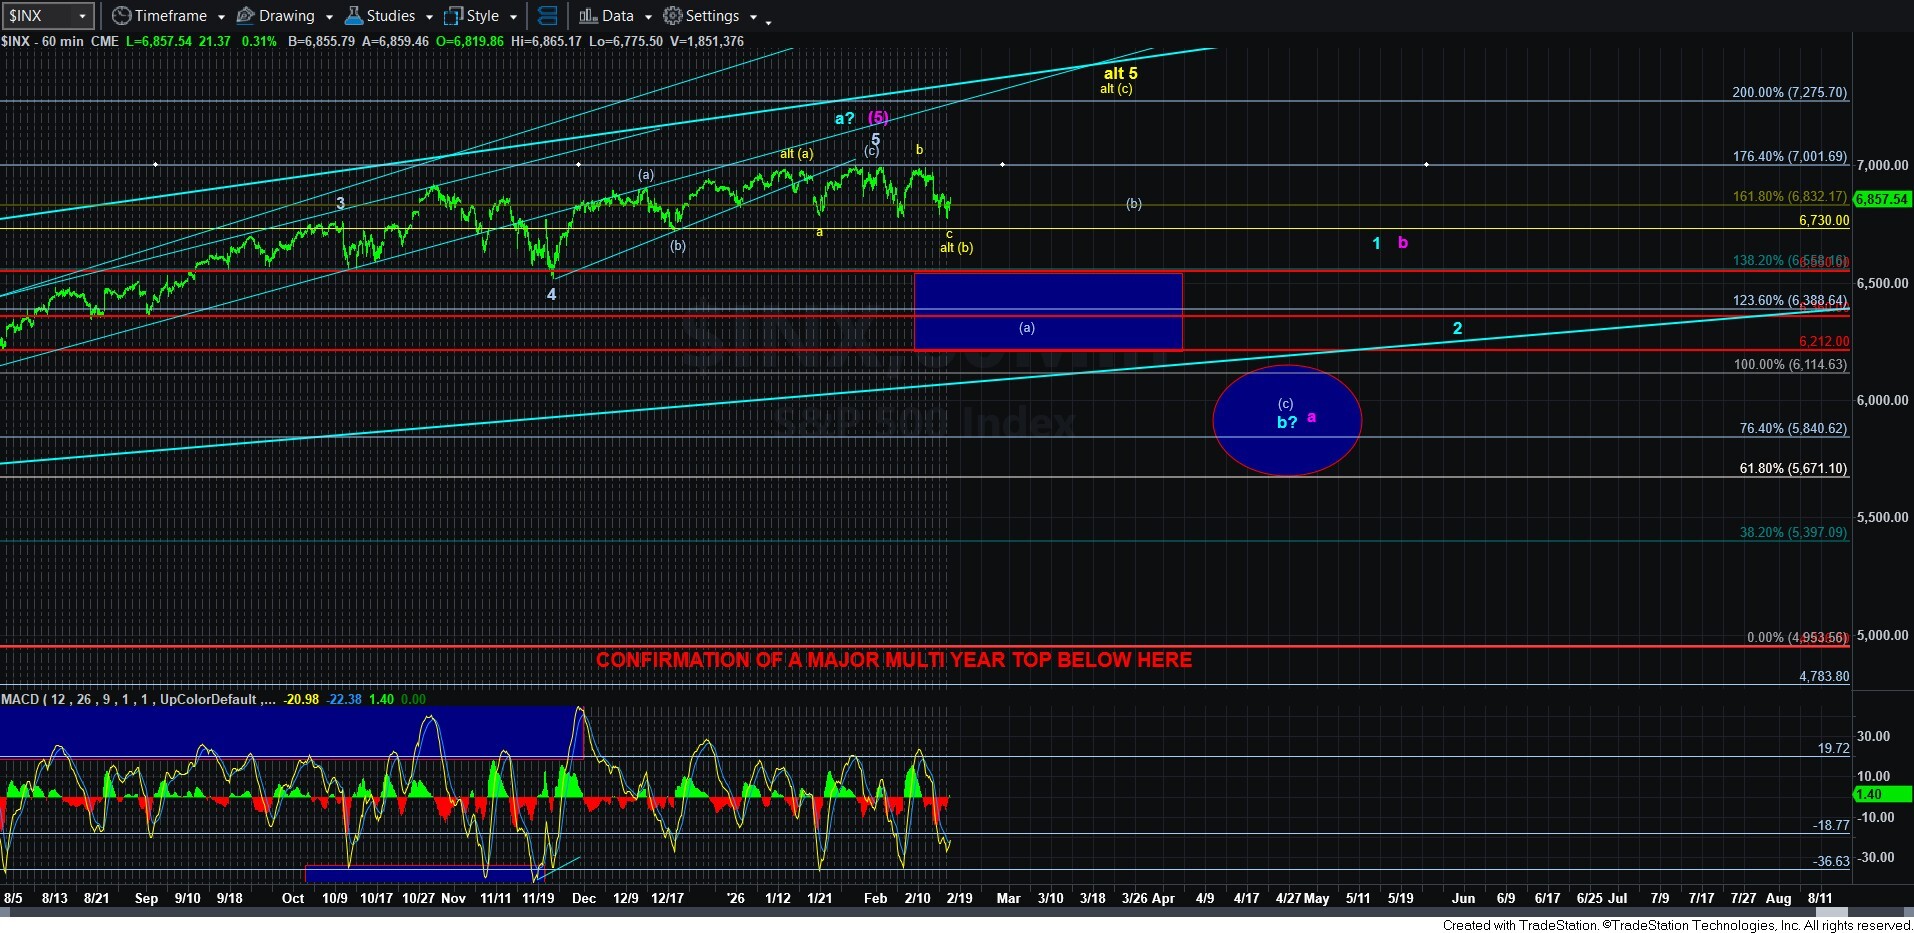Click the Style overlapping squares icon
Viewport: 1914px width, 933px height.
pos(453,16)
